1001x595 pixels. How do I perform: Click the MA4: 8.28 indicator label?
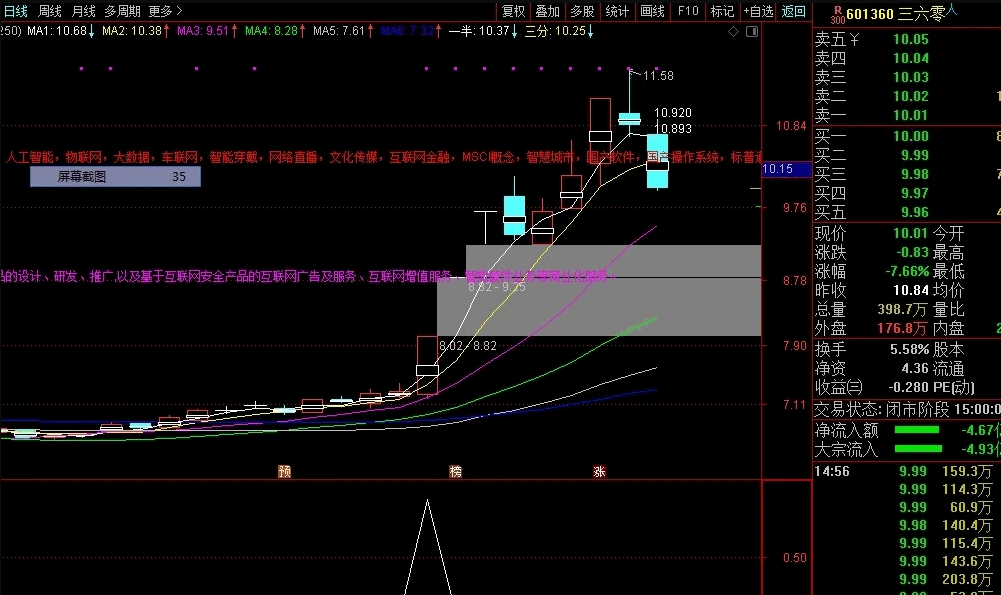(x=275, y=31)
